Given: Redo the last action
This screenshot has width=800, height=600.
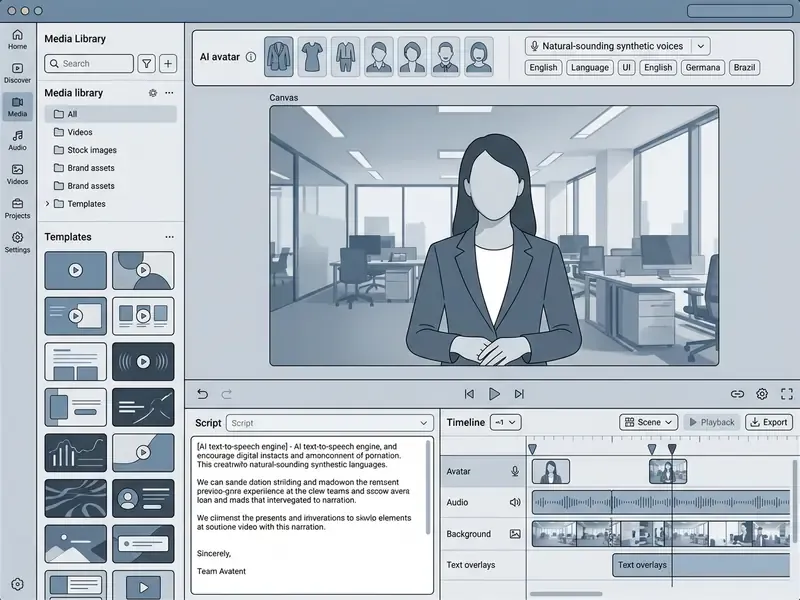Looking at the screenshot, I should point(227,394).
